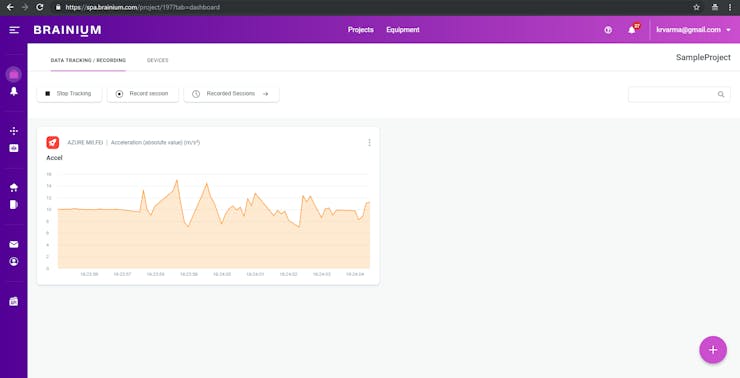Open the hamburger menu
Viewport: 740px width, 378px height.
(x=14, y=30)
